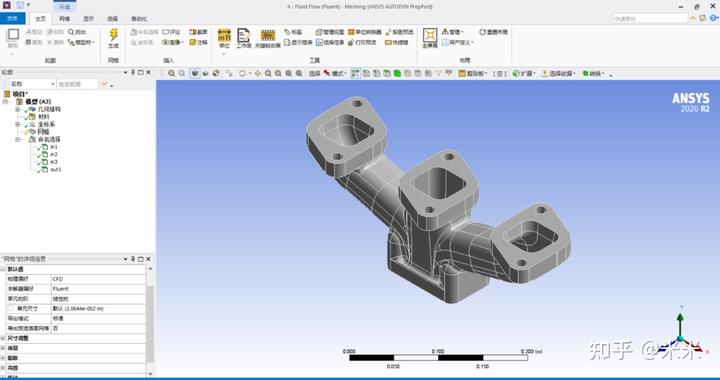
Task: Click the Keyframe Animation filmstrip icon
Action: pyautogui.click(x=268, y=35)
